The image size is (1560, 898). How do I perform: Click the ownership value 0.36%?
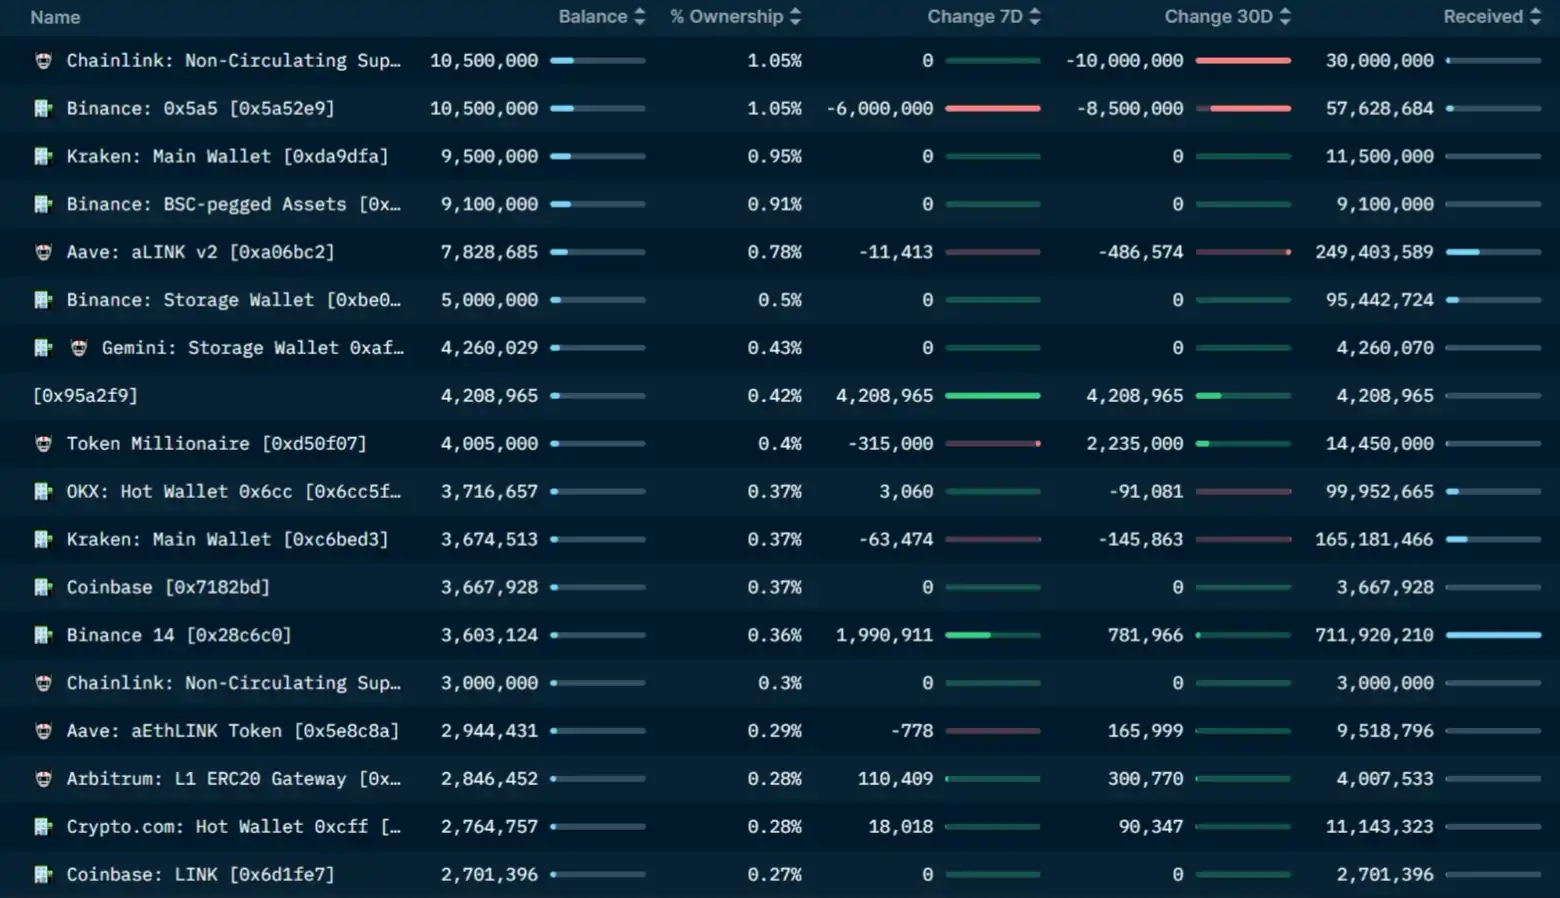point(774,635)
